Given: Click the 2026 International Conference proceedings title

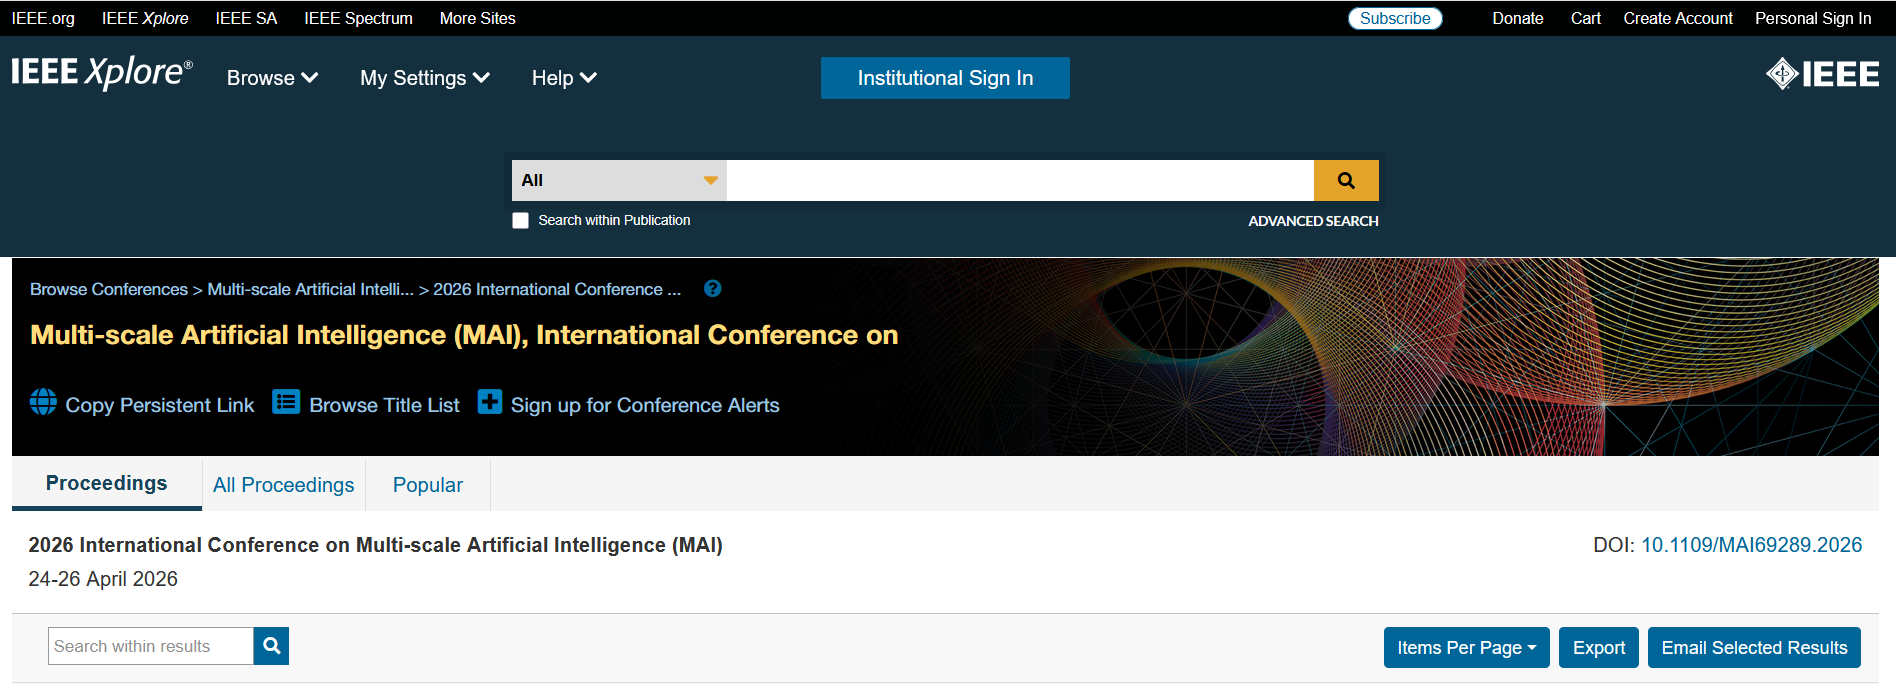Looking at the screenshot, I should click(375, 545).
